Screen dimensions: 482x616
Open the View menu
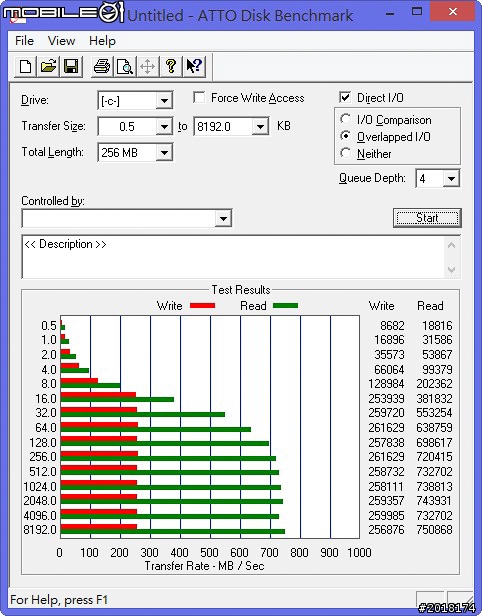[x=61, y=40]
